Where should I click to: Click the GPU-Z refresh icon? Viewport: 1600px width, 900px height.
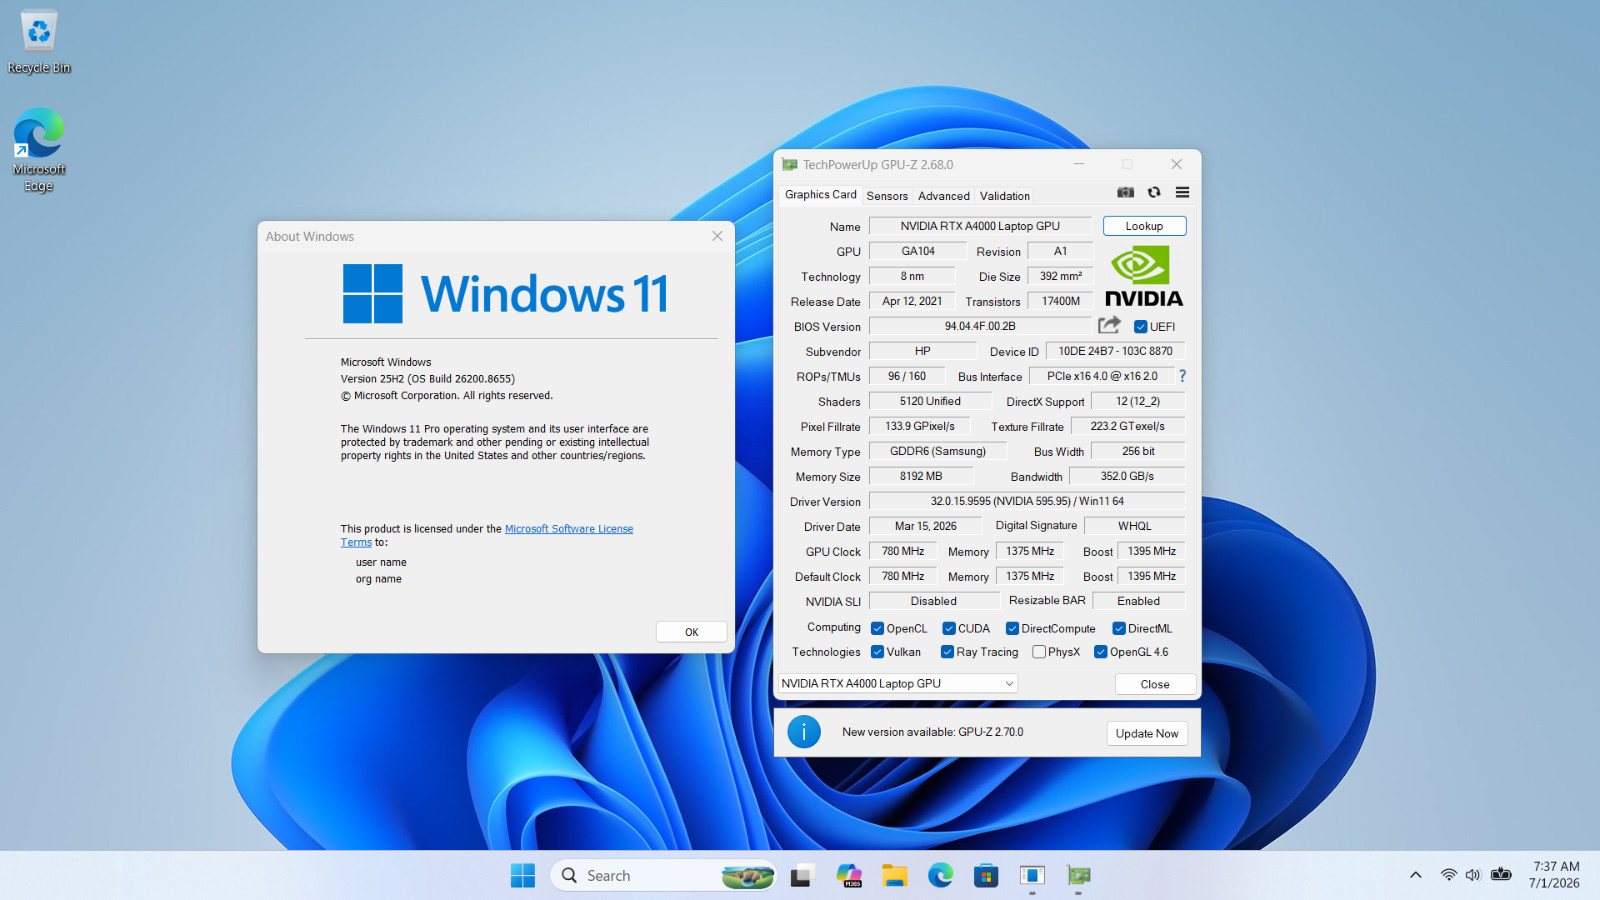coord(1154,192)
